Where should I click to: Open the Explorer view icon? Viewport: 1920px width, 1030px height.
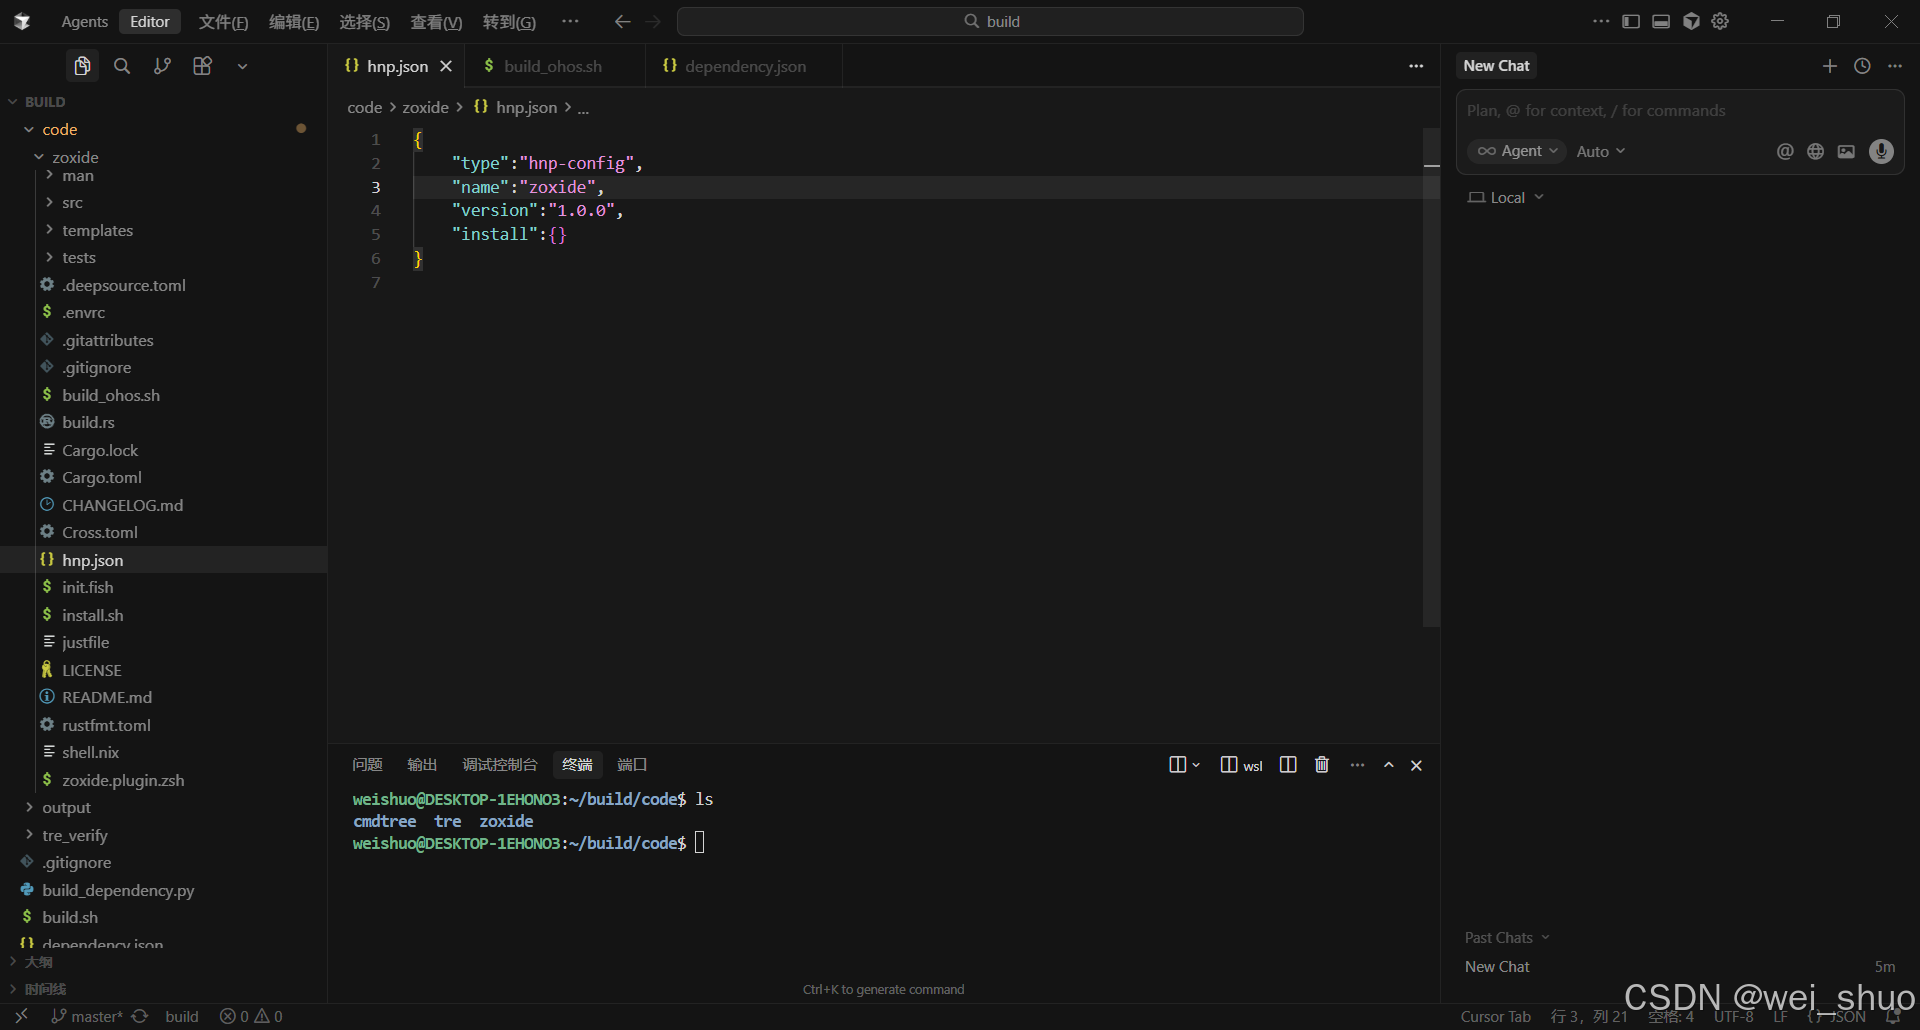pyautogui.click(x=82, y=66)
